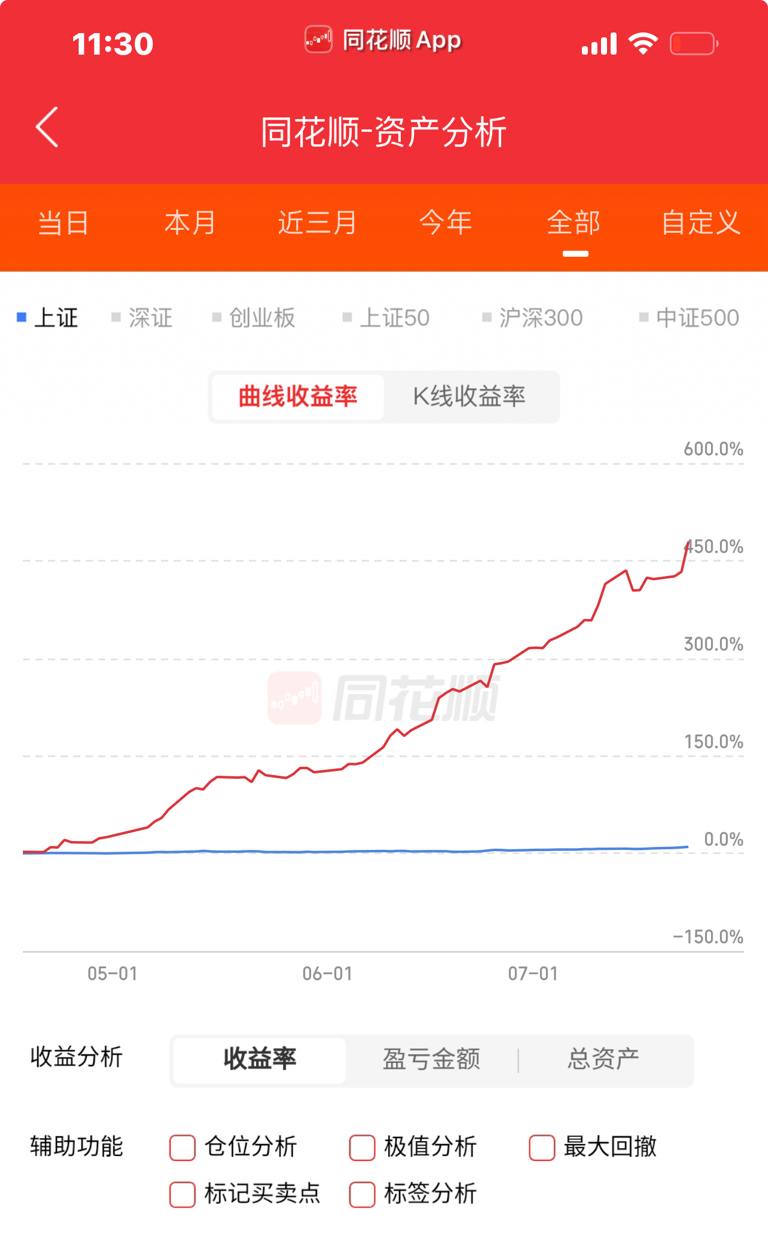Show 沪深300 index on chart
Viewport: 768px width, 1237px height.
[x=532, y=318]
